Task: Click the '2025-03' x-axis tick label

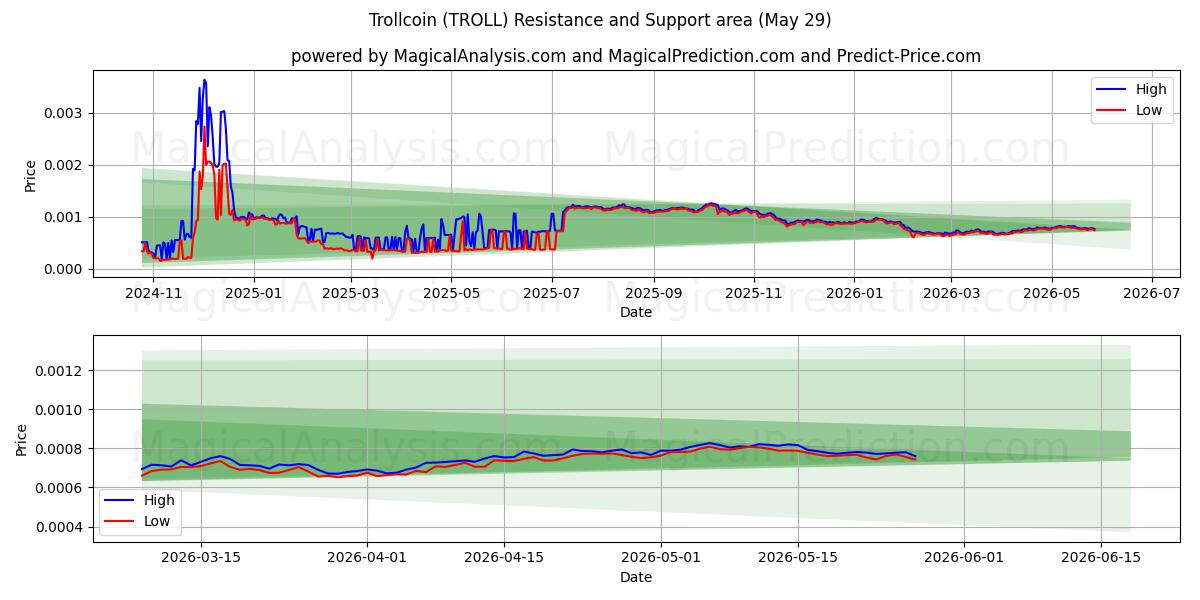Action: (351, 293)
